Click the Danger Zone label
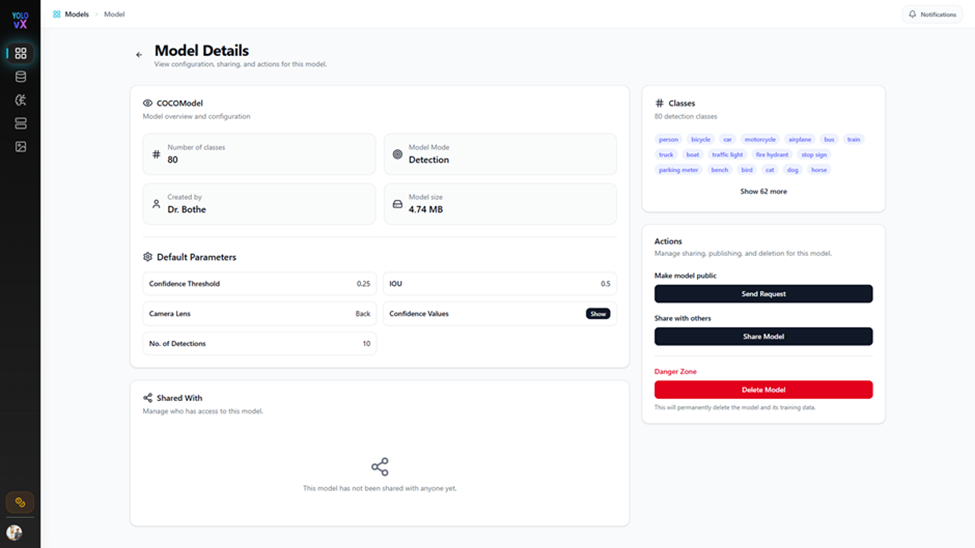 click(675, 371)
